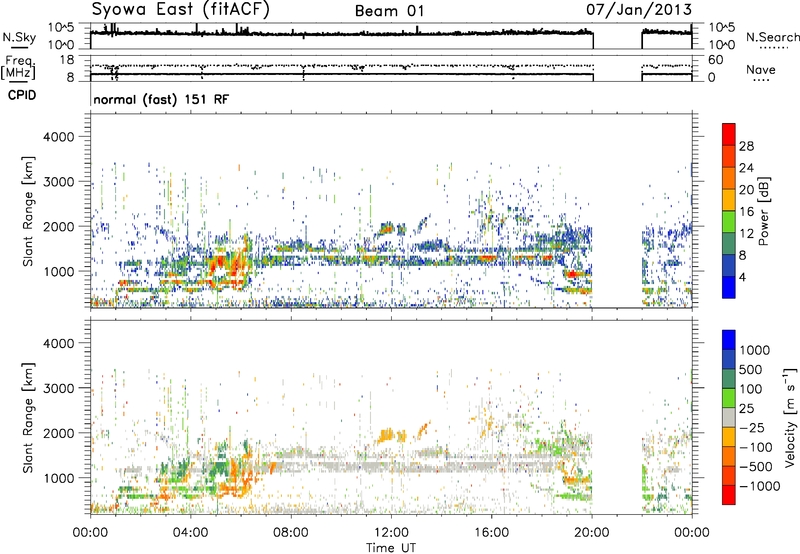Click the '12:00' time tick label
800x554 pixels.
point(391,533)
